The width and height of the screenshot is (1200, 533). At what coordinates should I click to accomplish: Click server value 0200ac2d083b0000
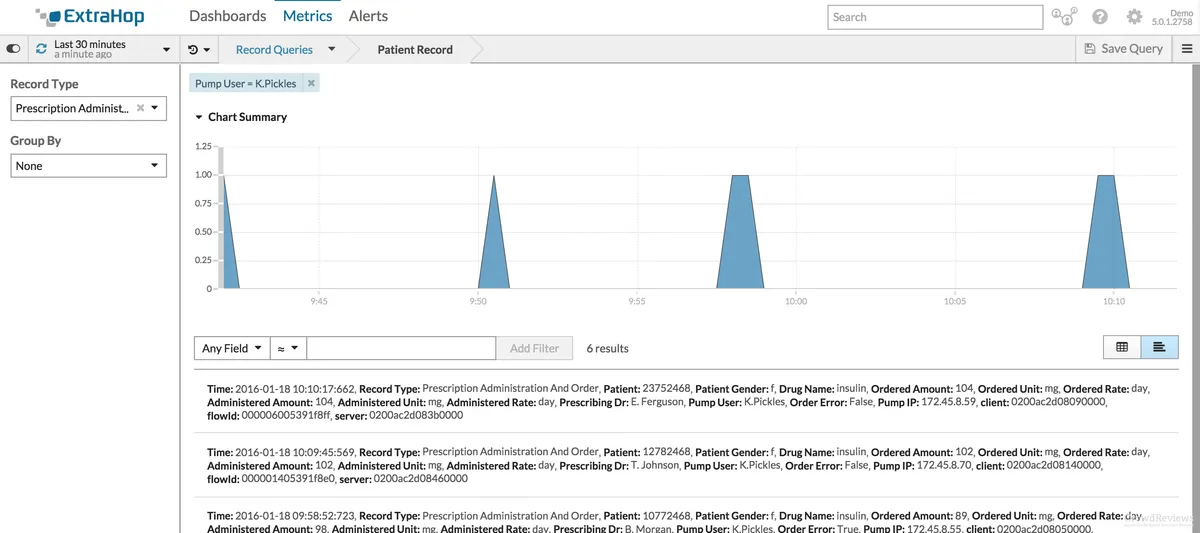pos(418,415)
